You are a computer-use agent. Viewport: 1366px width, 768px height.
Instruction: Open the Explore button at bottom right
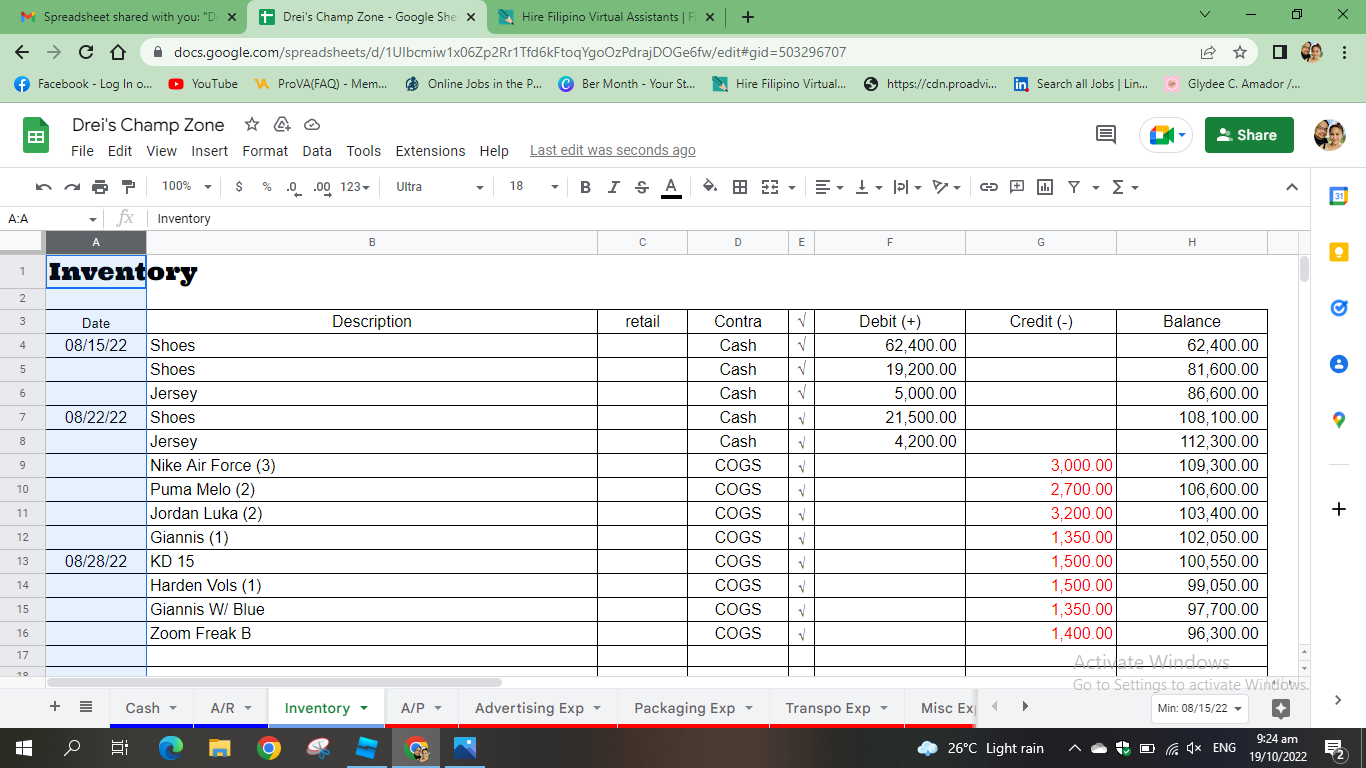1281,708
